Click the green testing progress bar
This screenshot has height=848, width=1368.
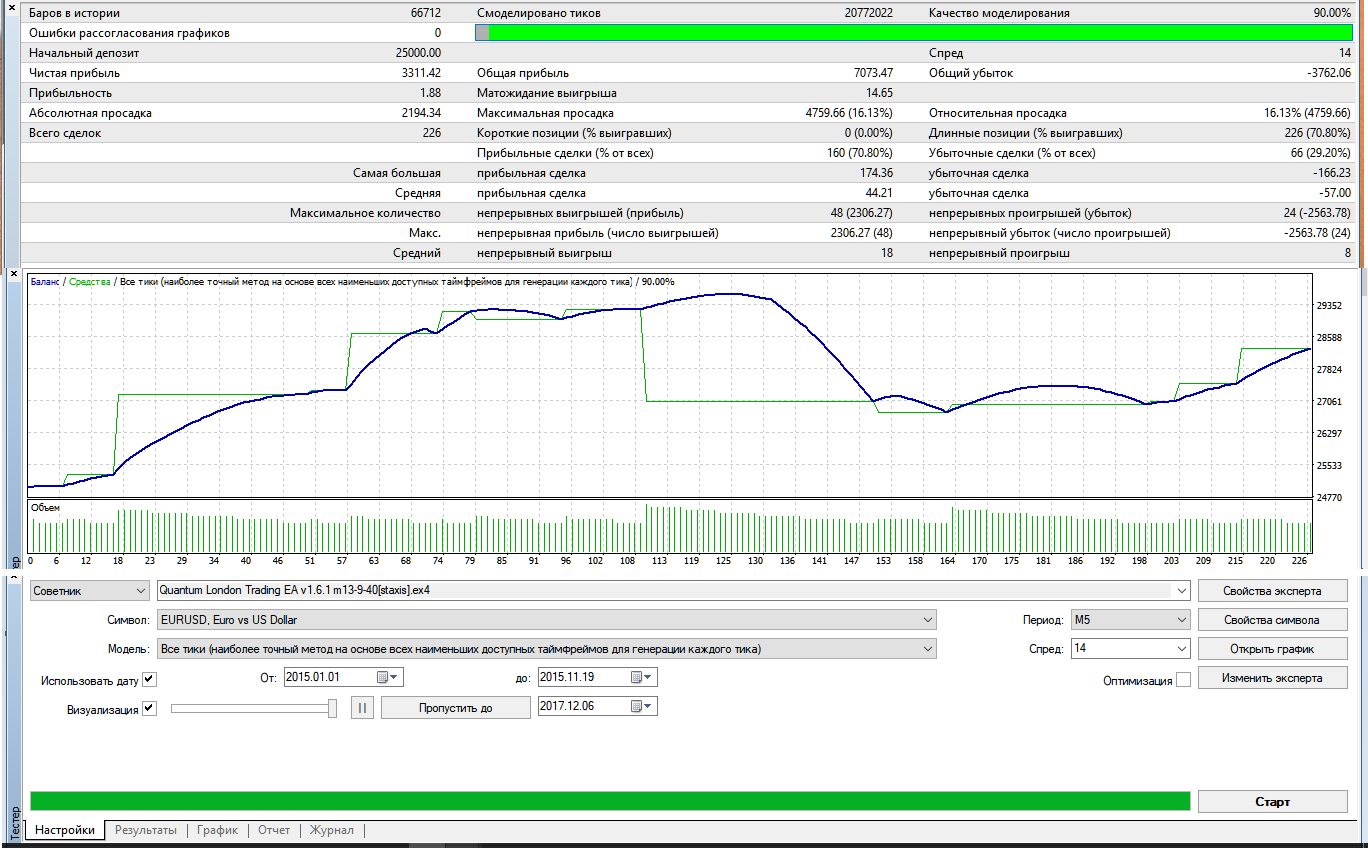coord(610,801)
